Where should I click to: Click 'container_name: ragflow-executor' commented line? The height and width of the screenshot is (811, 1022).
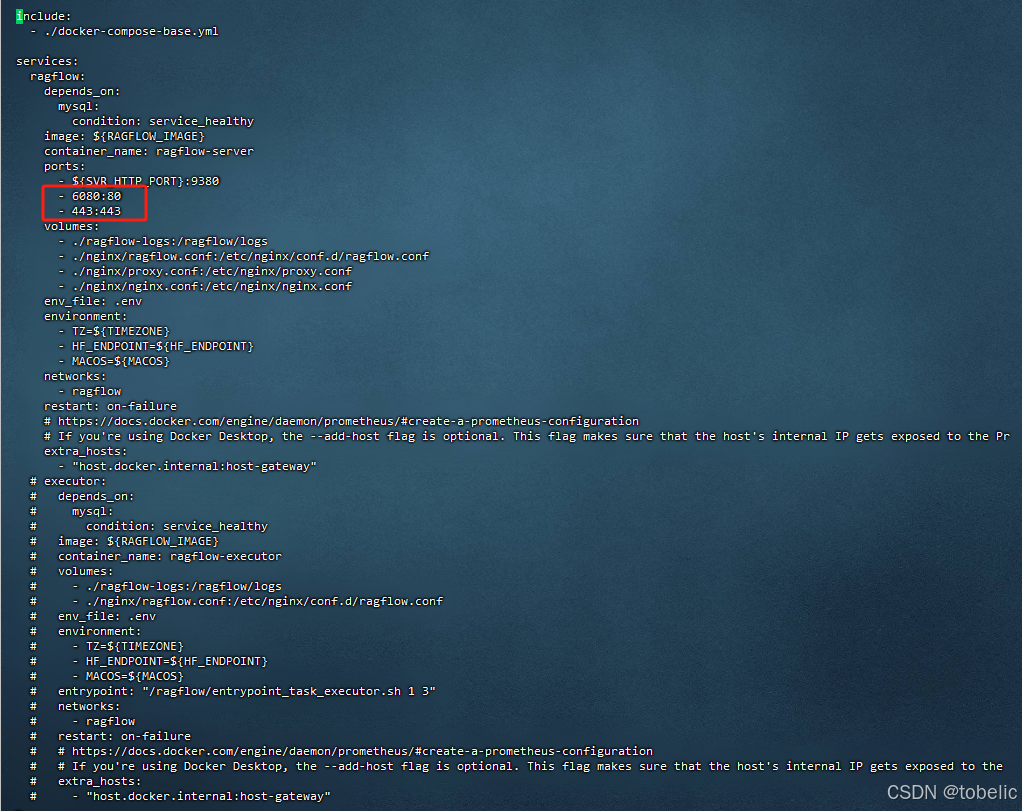(170, 556)
